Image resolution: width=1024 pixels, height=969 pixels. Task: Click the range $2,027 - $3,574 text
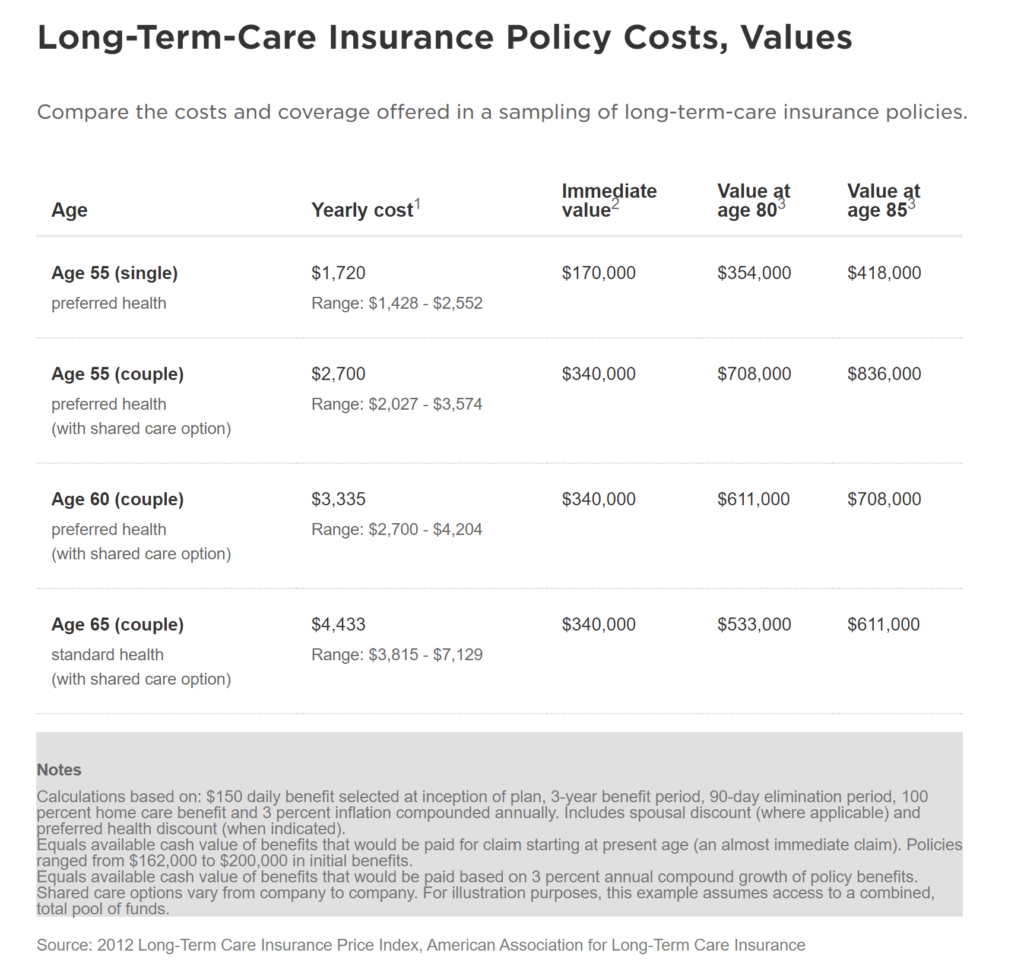396,404
